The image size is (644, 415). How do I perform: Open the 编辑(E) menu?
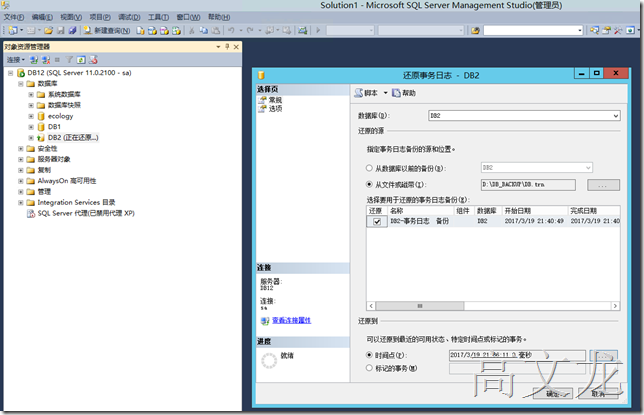point(42,17)
